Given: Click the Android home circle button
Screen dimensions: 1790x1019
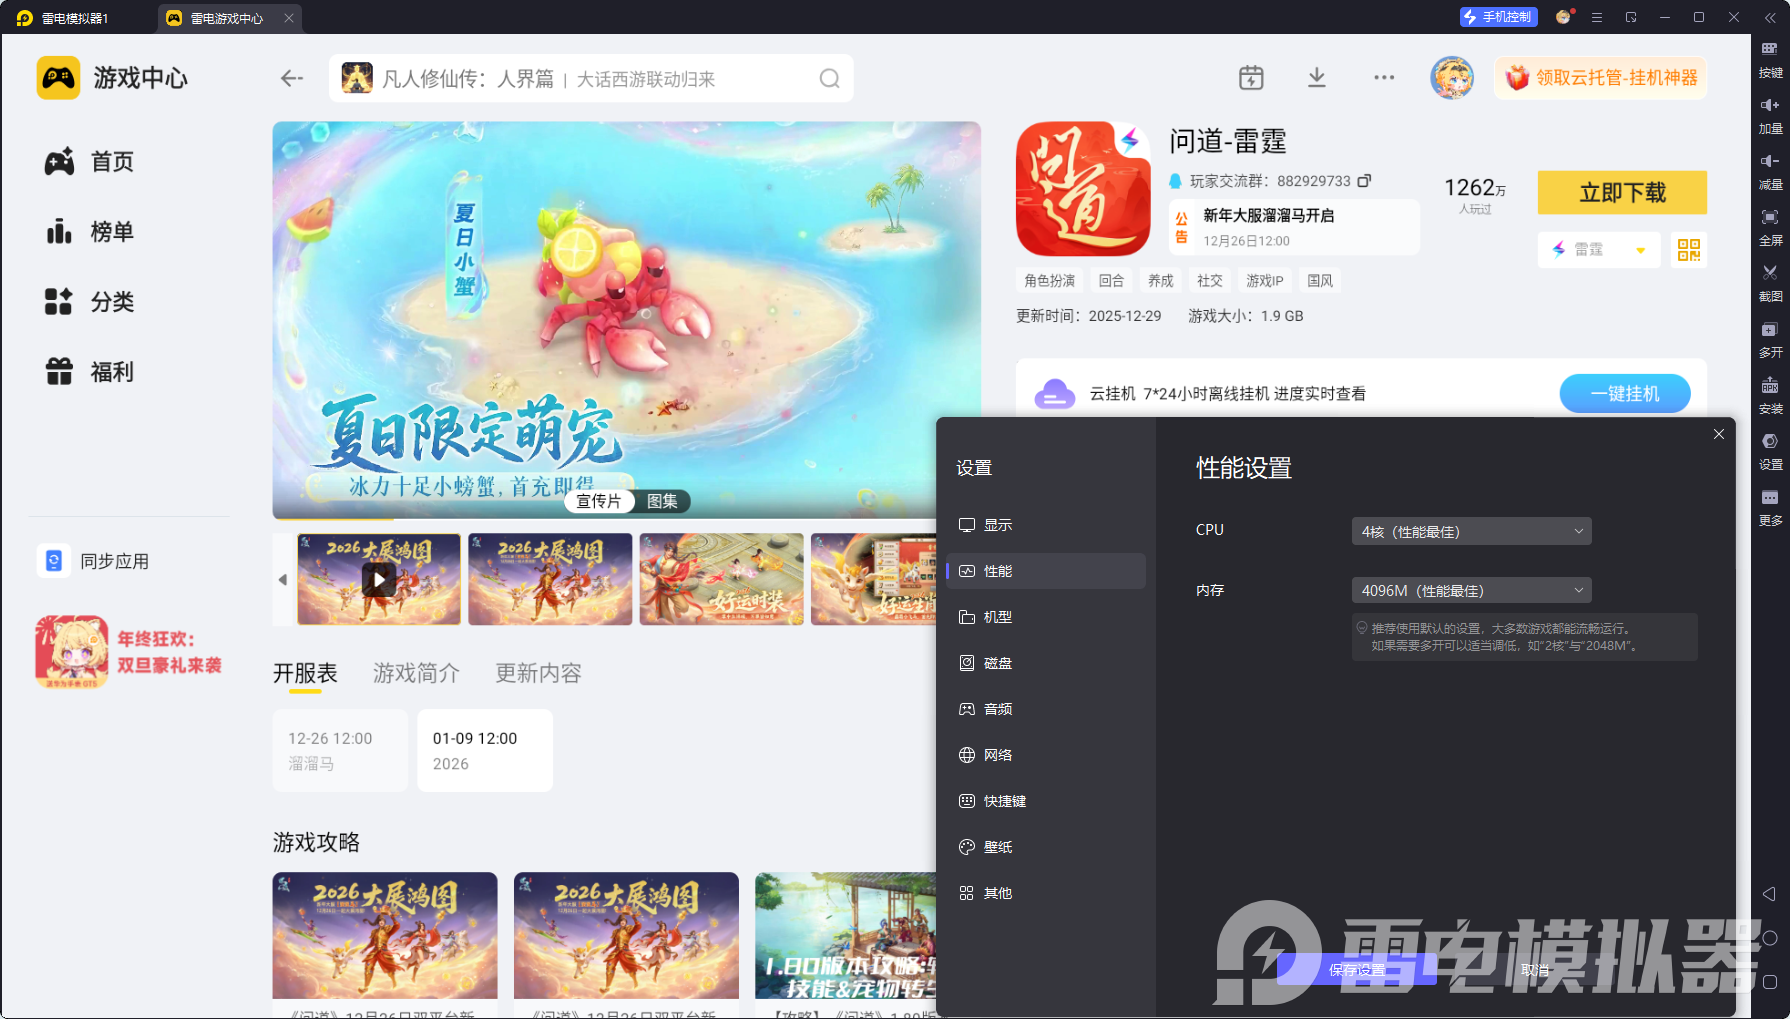Looking at the screenshot, I should click(1769, 938).
